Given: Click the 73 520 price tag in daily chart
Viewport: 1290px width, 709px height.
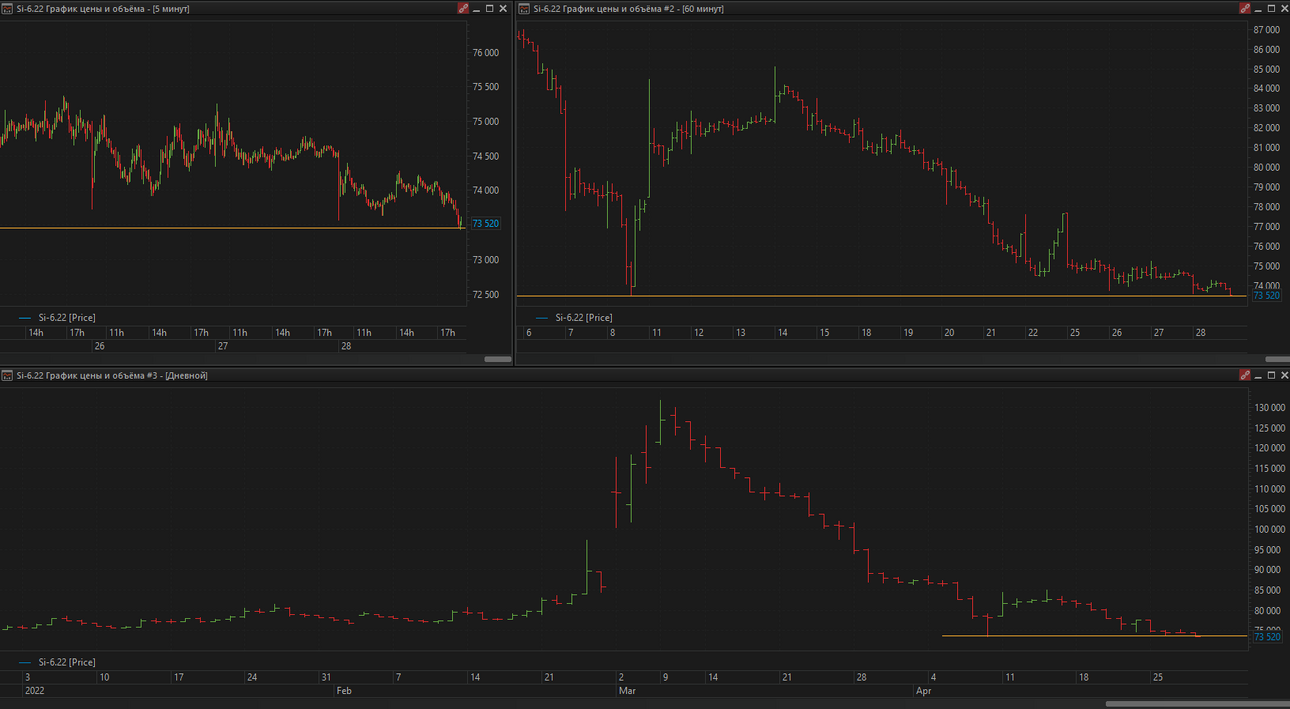Looking at the screenshot, I should click(1266, 636).
